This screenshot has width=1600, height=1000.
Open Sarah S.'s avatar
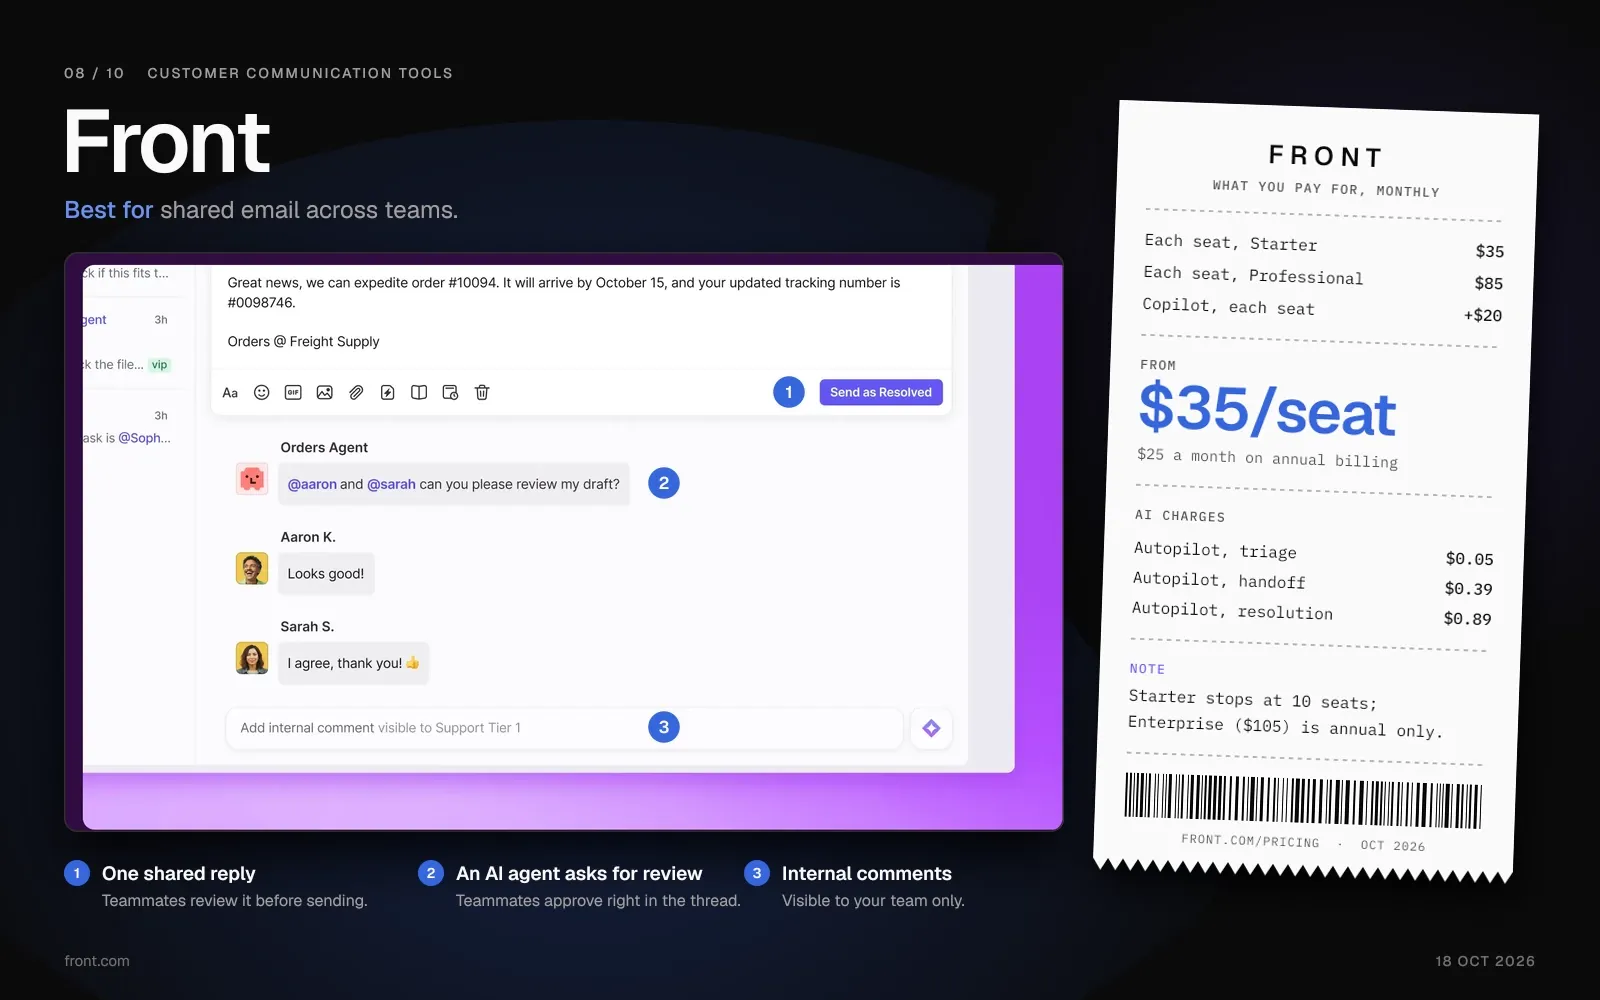252,658
